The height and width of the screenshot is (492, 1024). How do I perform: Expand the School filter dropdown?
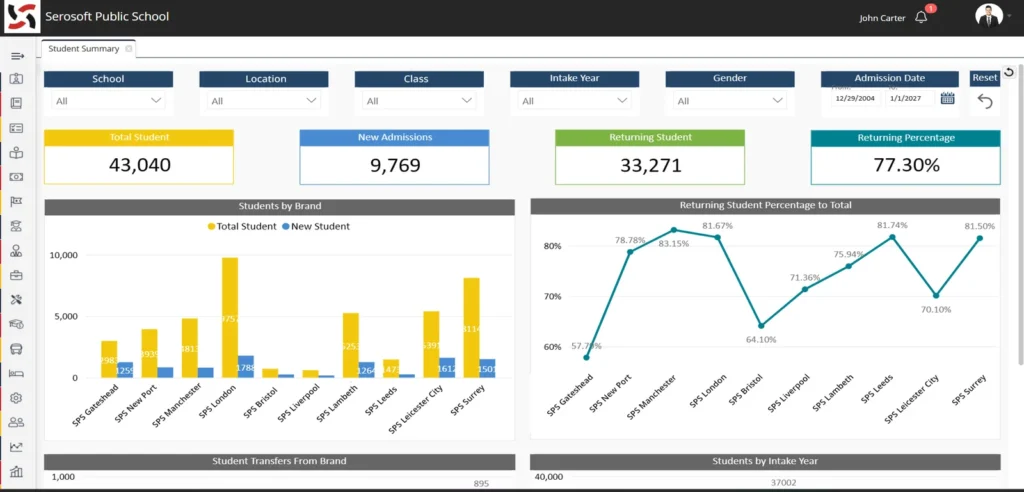[x=108, y=101]
